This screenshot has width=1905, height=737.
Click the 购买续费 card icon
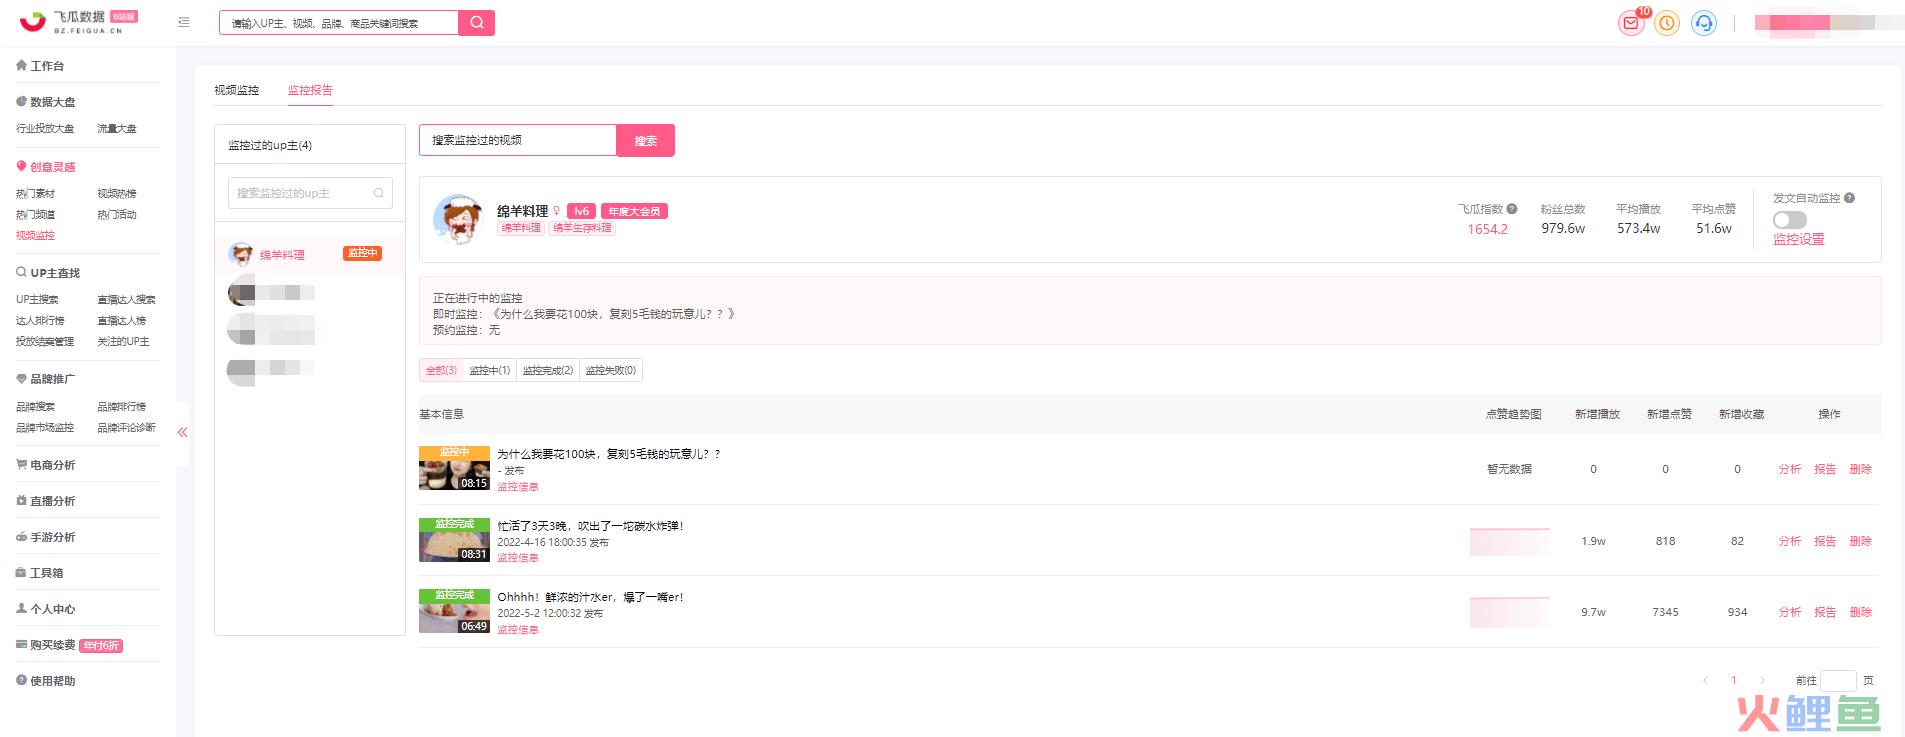click(22, 644)
